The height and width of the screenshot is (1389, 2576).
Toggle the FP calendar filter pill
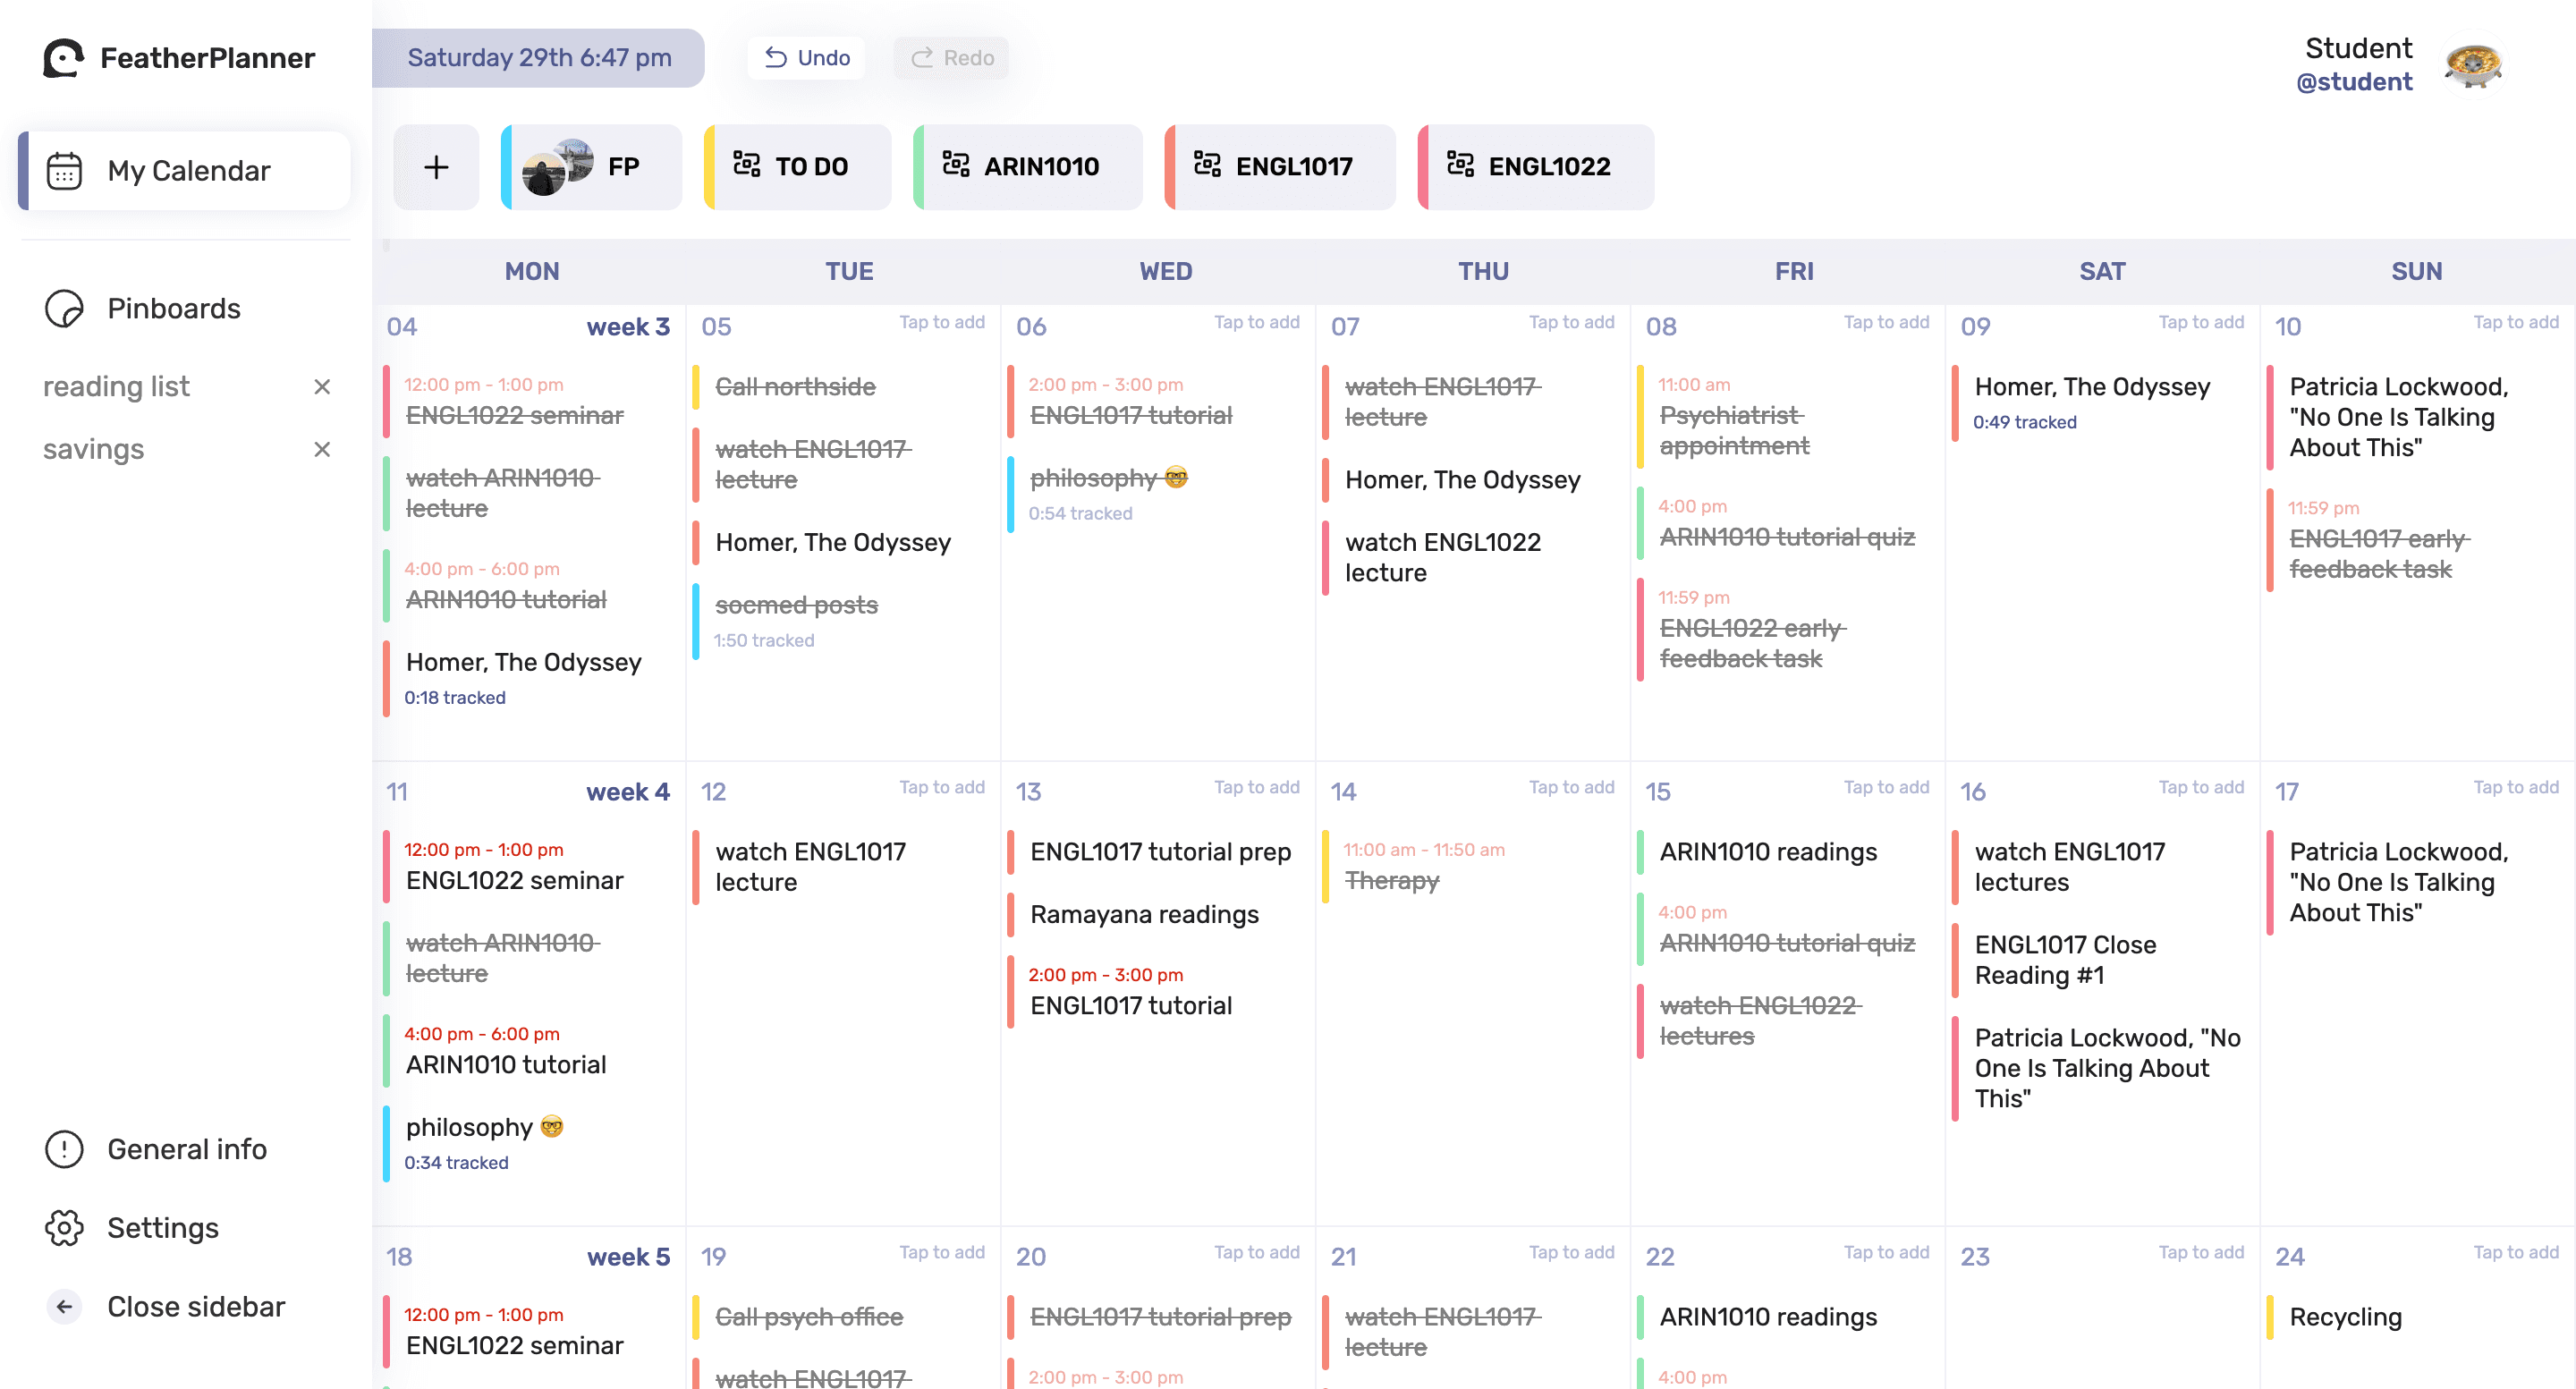click(591, 166)
